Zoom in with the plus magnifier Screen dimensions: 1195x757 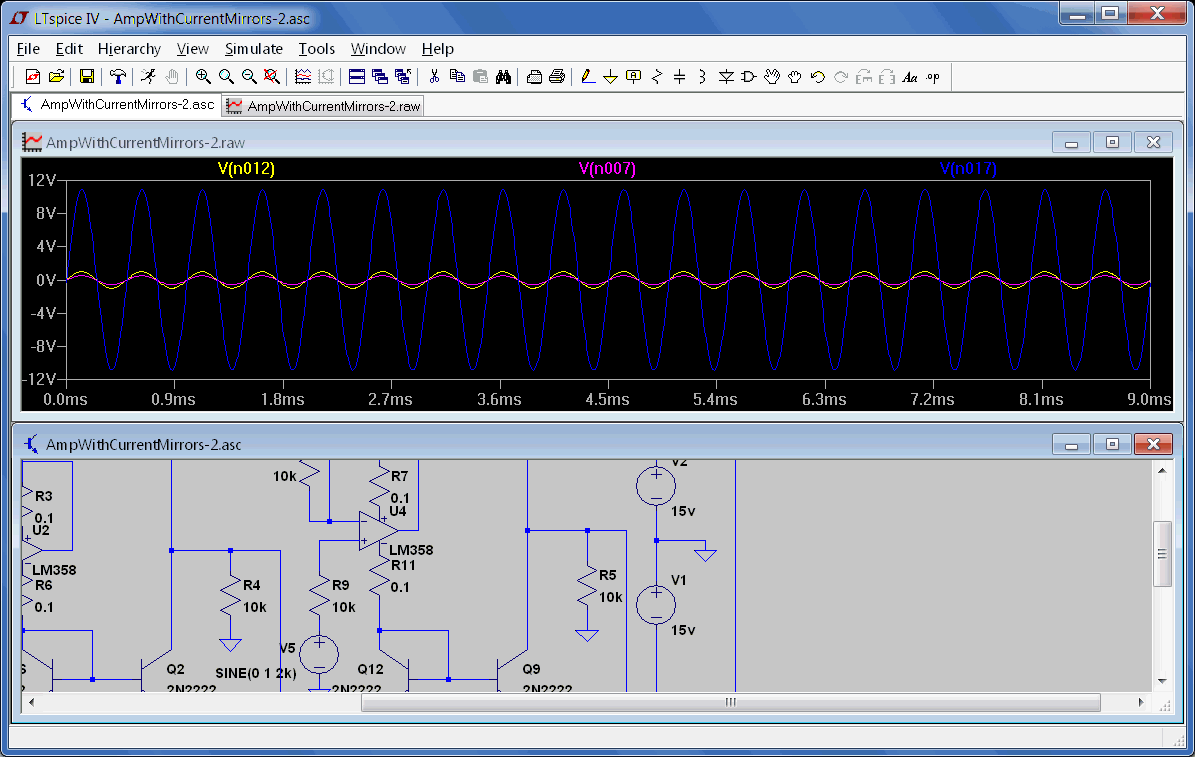(x=203, y=76)
